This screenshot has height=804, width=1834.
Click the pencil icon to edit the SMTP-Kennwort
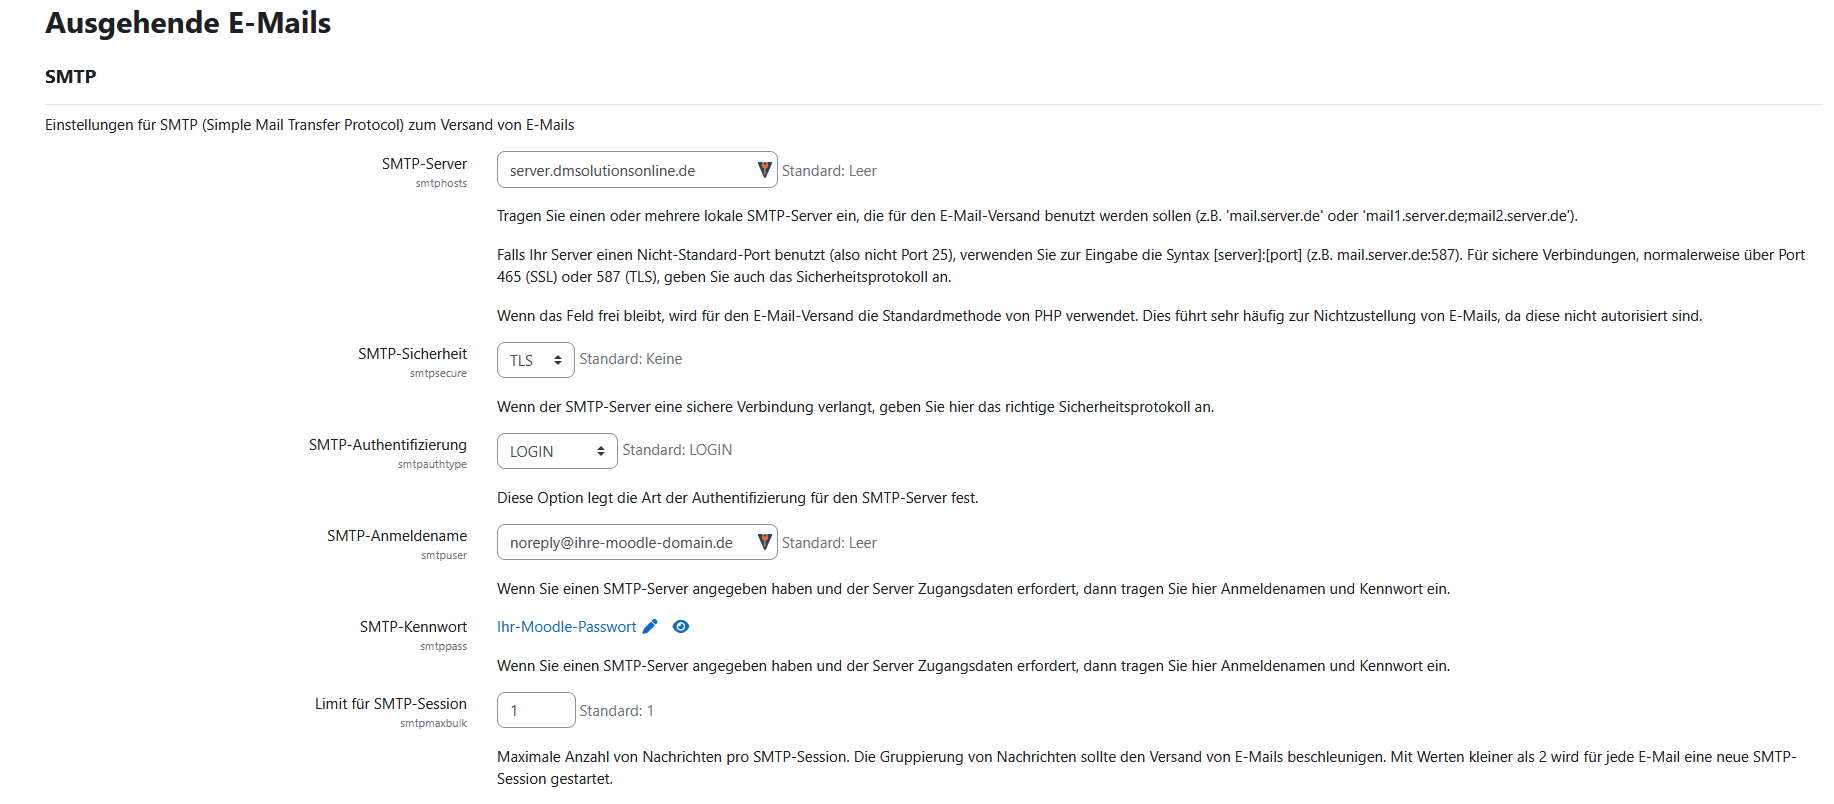(650, 627)
